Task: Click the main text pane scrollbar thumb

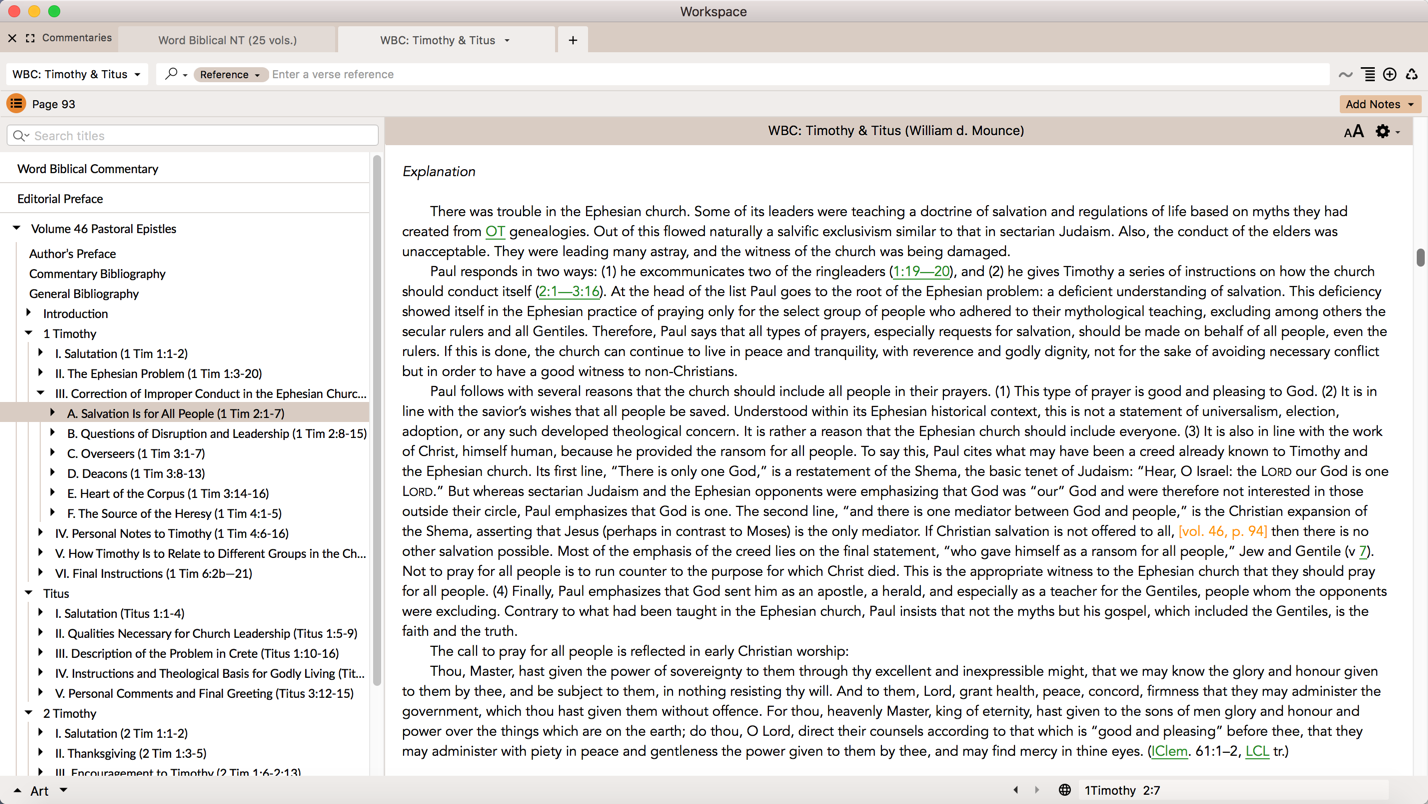Action: [1420, 257]
